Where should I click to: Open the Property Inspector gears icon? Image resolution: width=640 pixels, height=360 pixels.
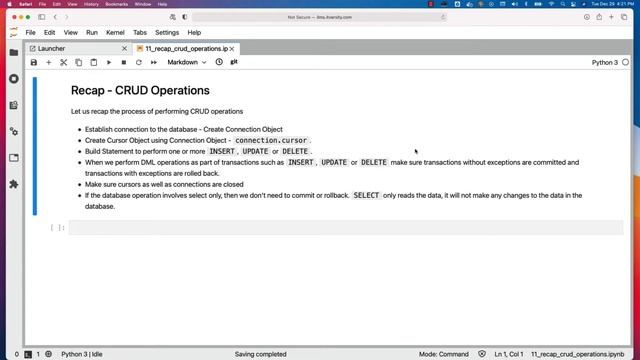click(14, 131)
